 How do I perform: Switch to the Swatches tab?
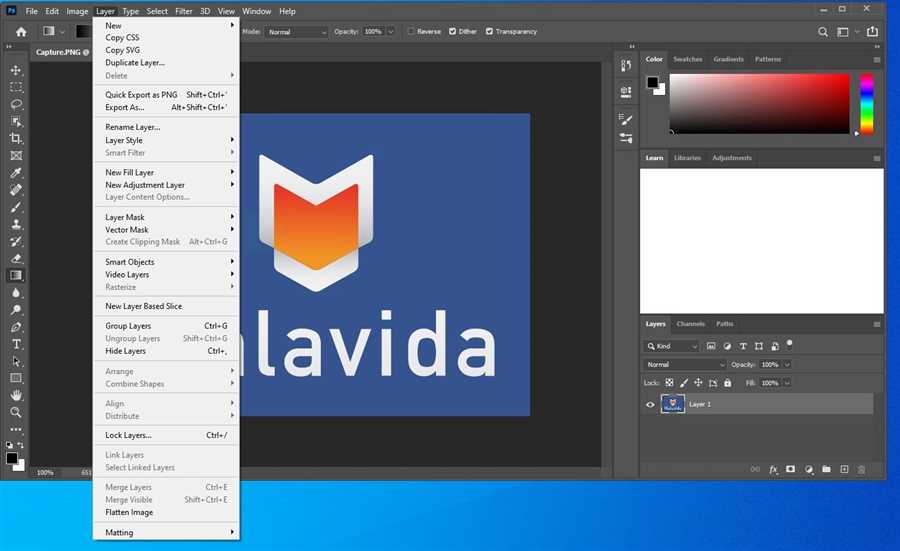pos(688,59)
